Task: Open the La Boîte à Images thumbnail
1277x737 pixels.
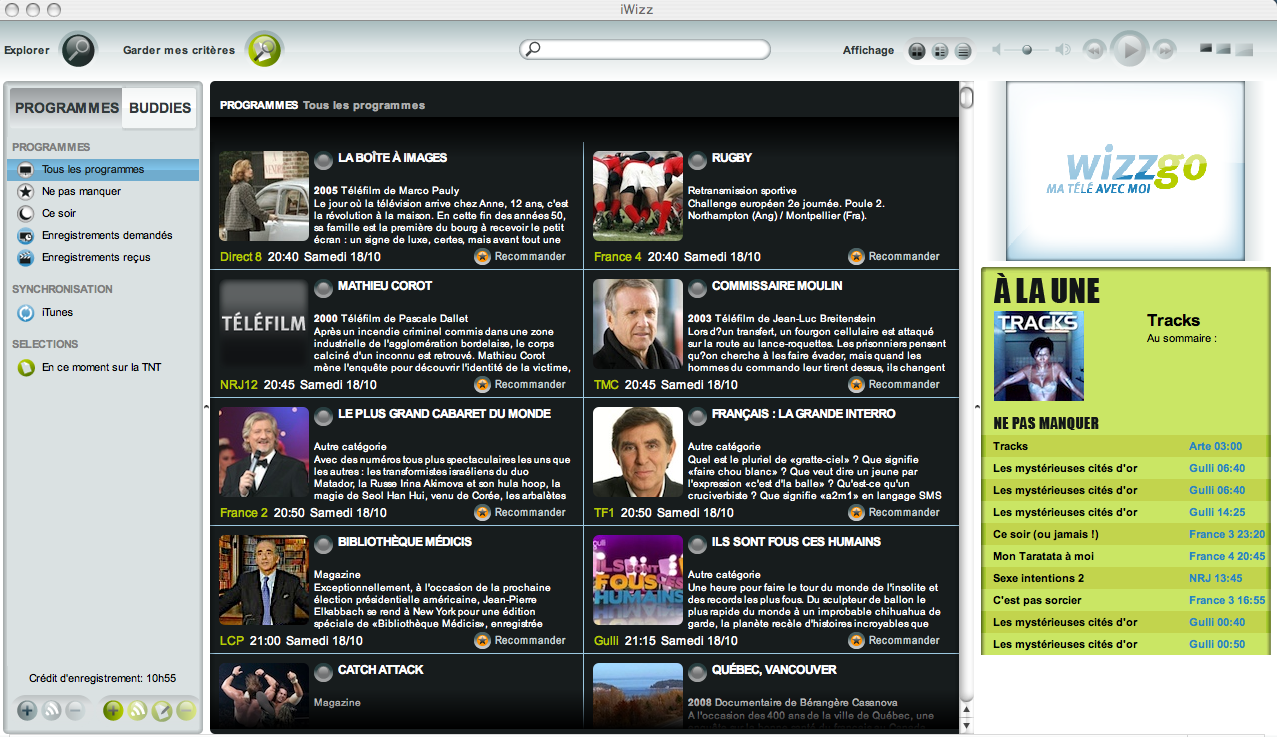Action: pos(264,196)
